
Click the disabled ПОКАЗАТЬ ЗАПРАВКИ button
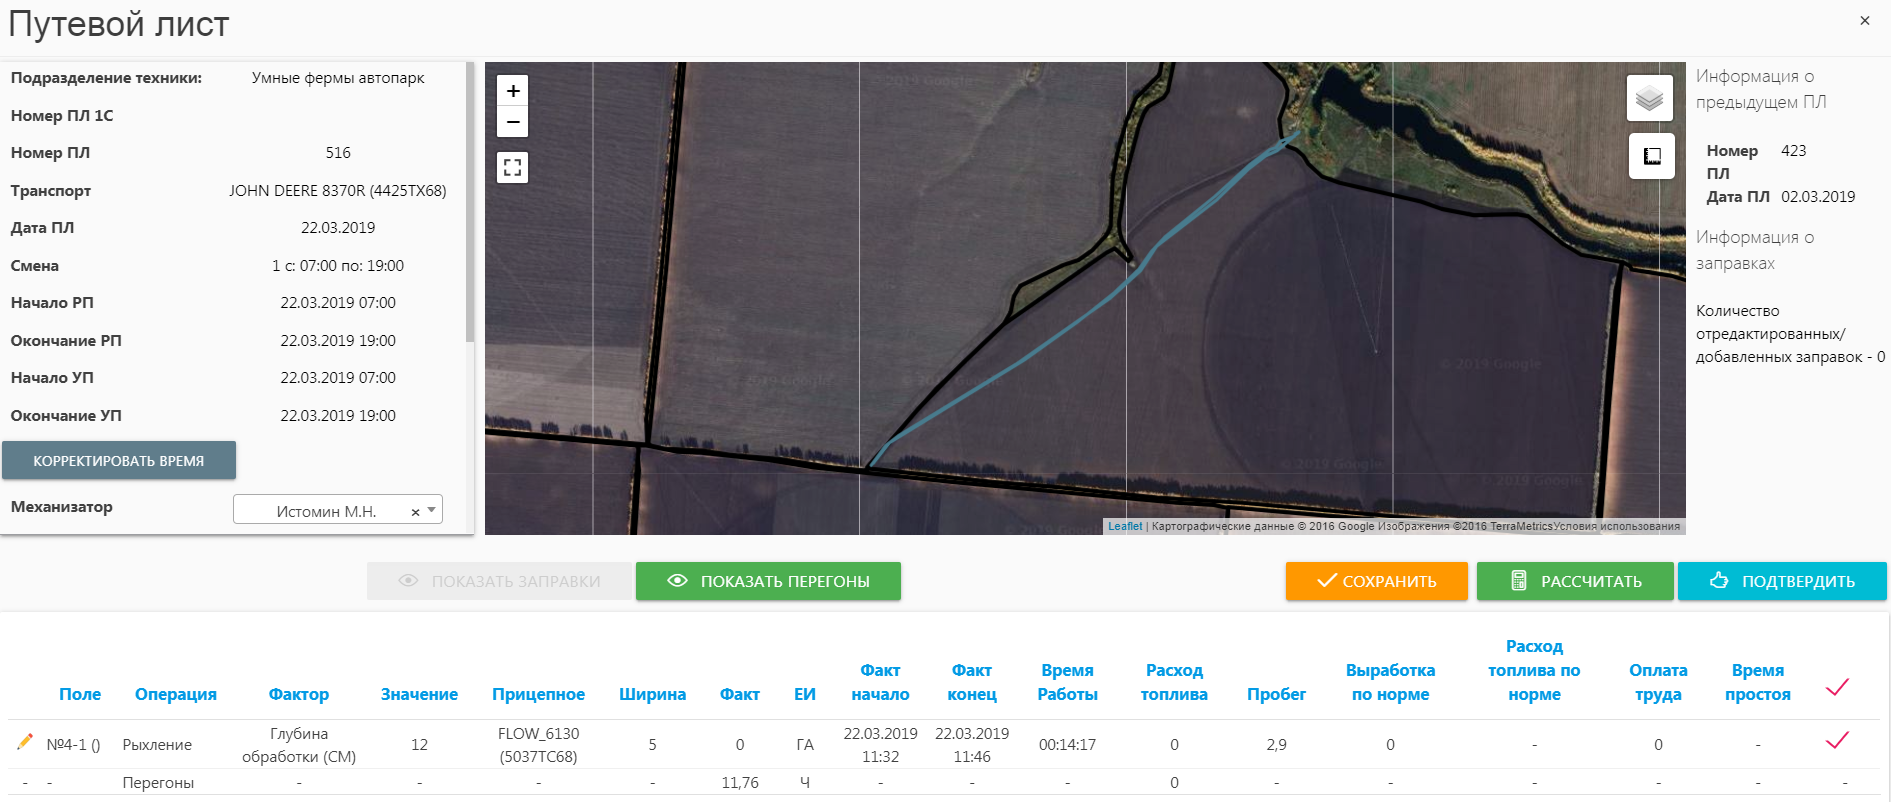click(499, 581)
